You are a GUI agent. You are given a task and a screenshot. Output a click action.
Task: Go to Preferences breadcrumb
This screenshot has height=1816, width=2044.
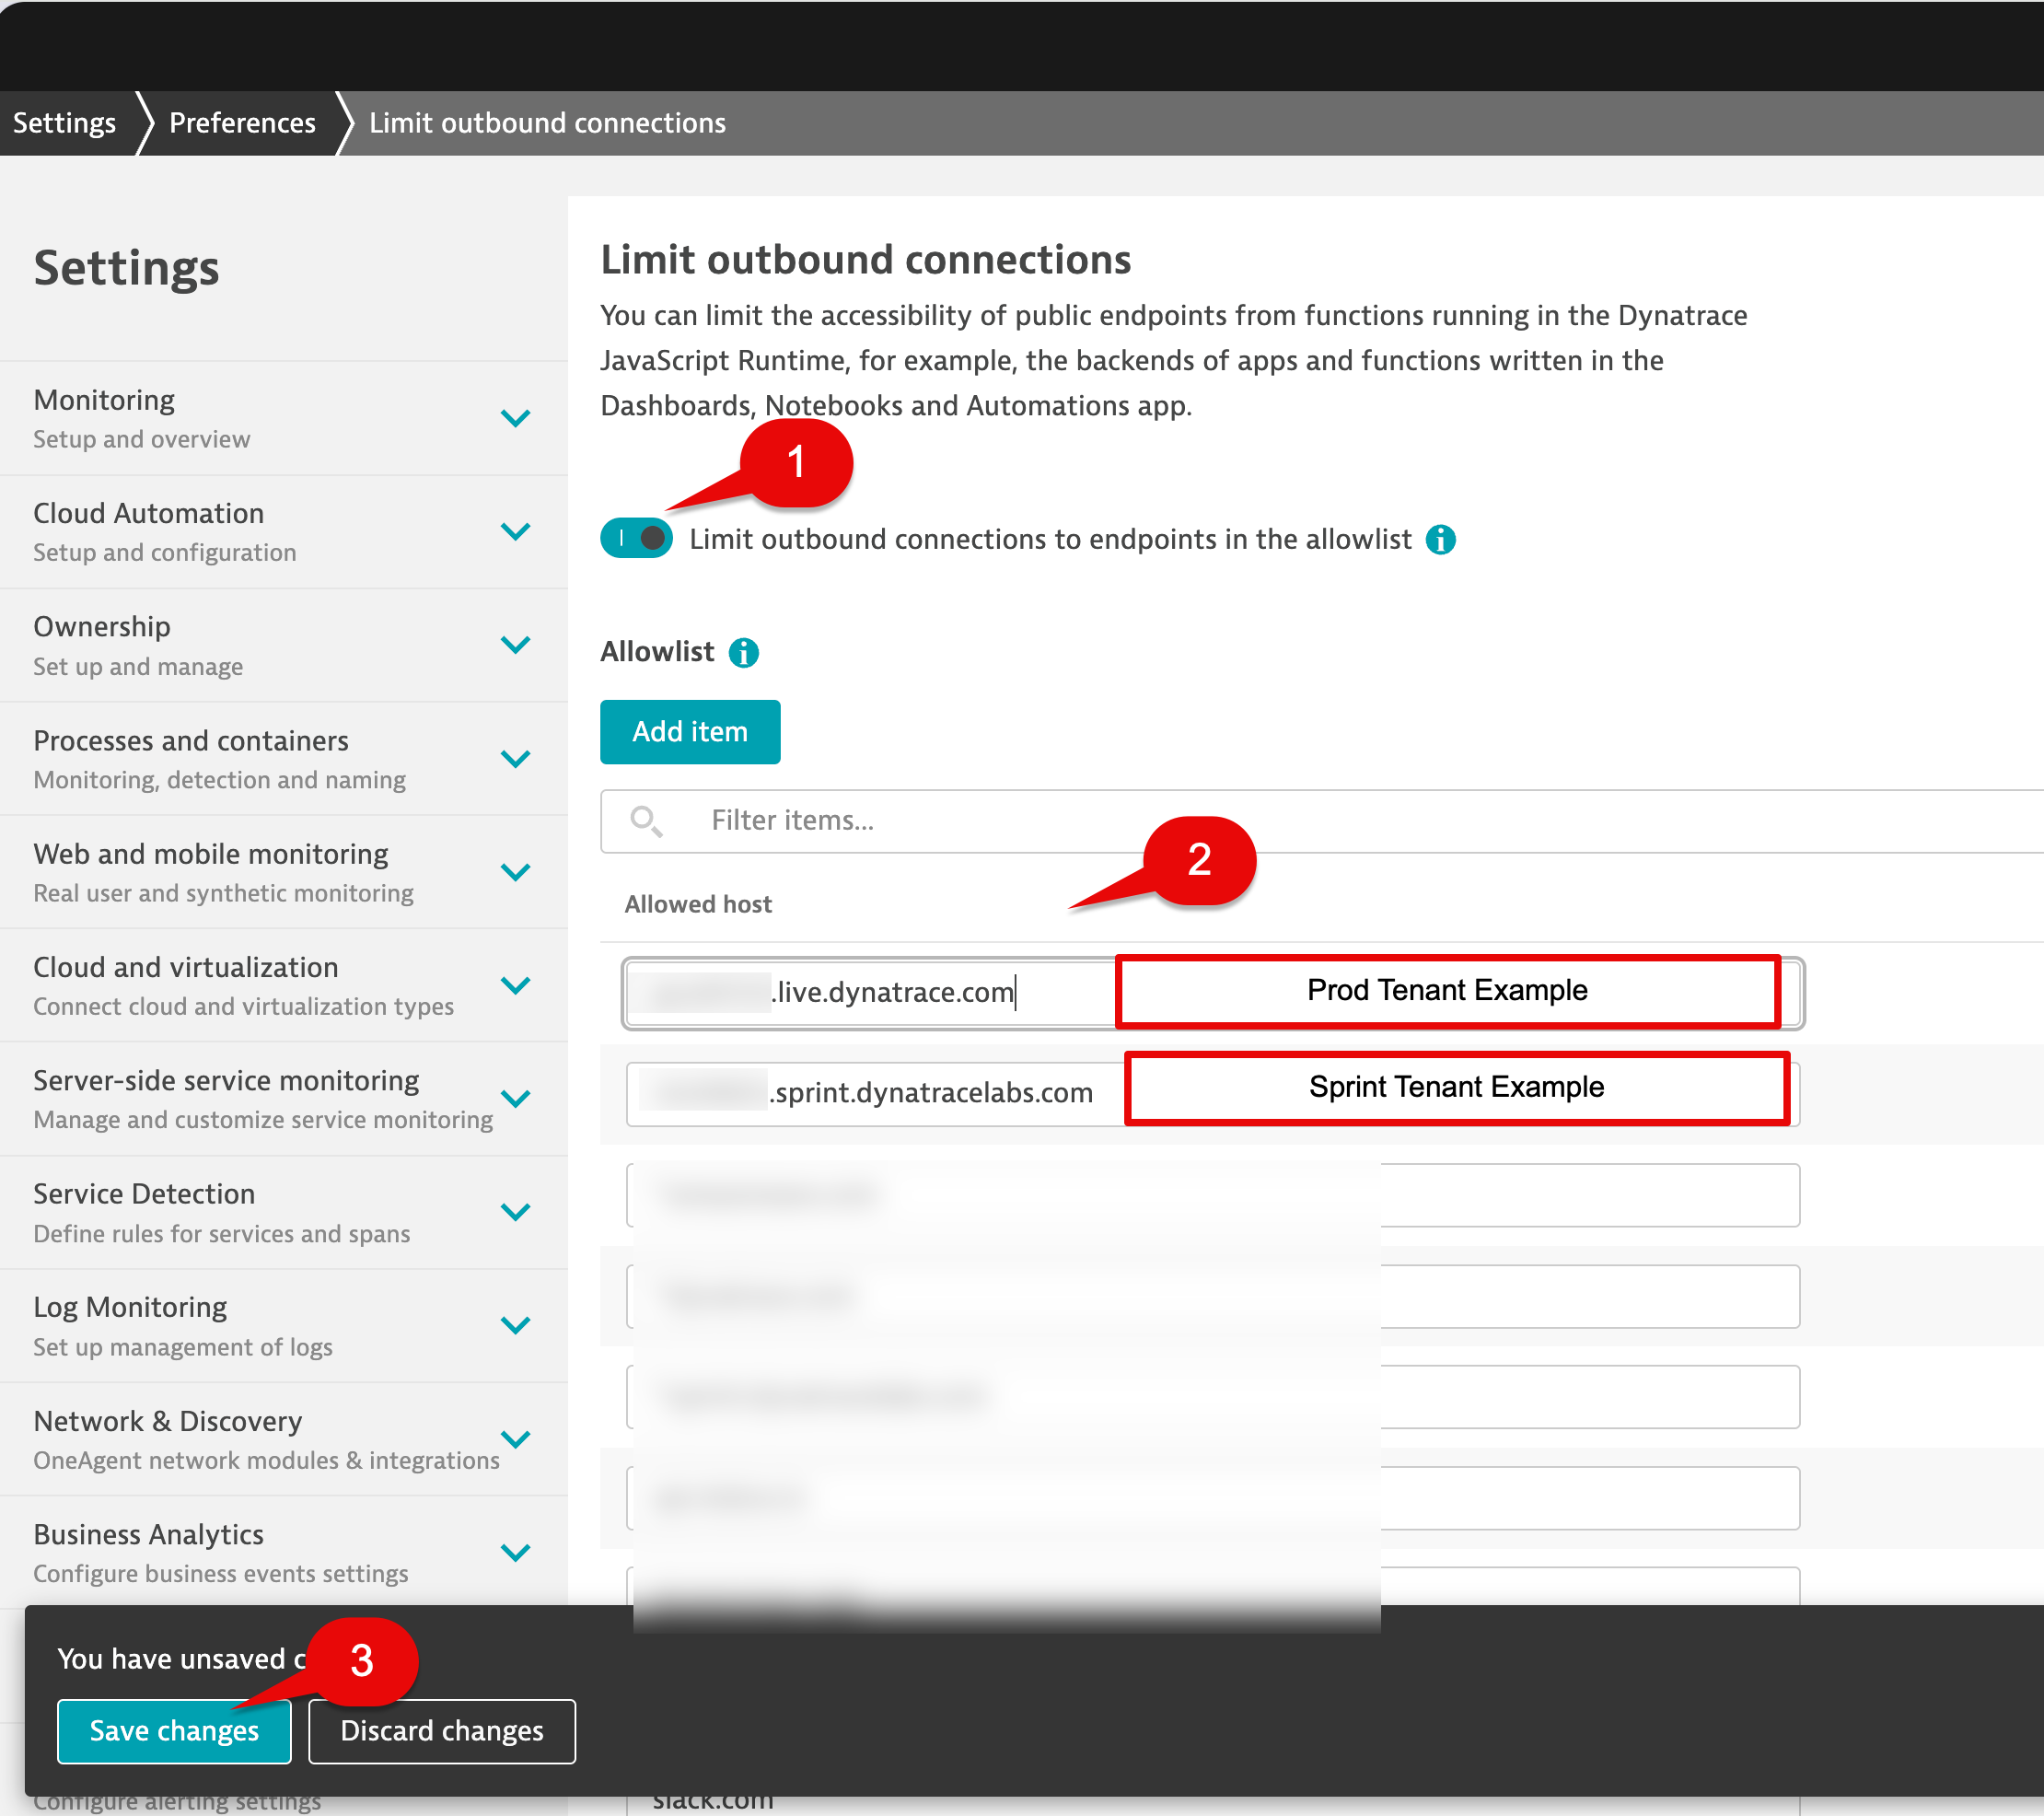tap(243, 123)
